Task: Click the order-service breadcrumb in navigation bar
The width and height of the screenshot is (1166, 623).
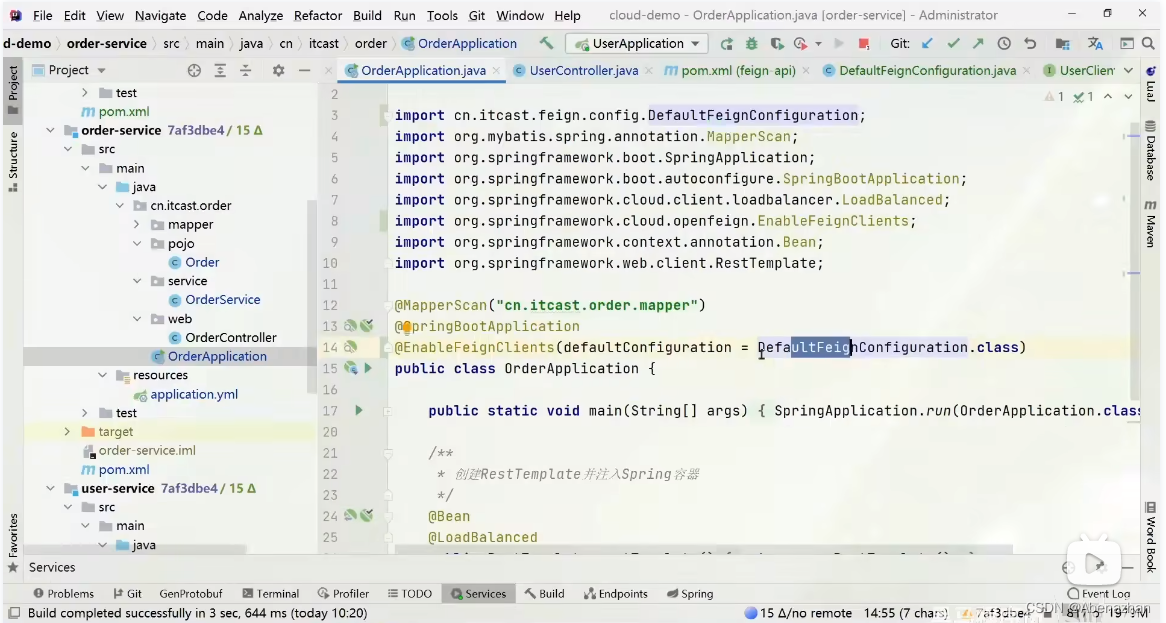Action: pos(106,44)
